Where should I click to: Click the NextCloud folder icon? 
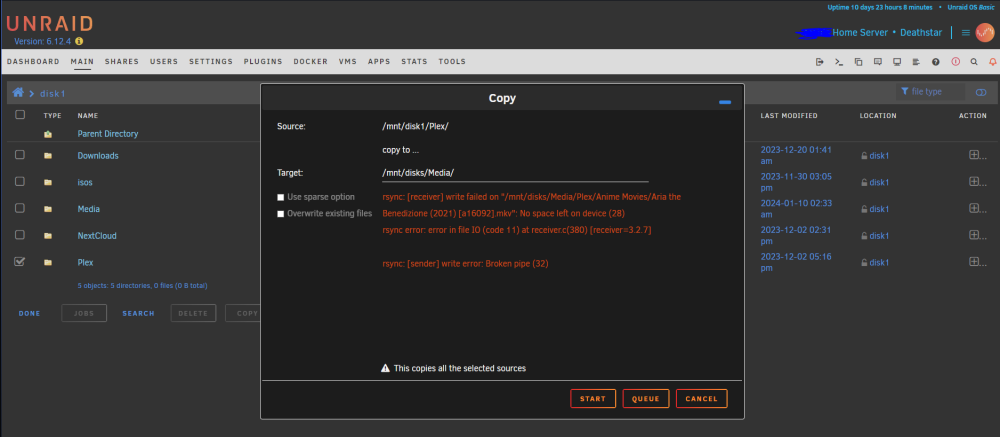tap(48, 236)
